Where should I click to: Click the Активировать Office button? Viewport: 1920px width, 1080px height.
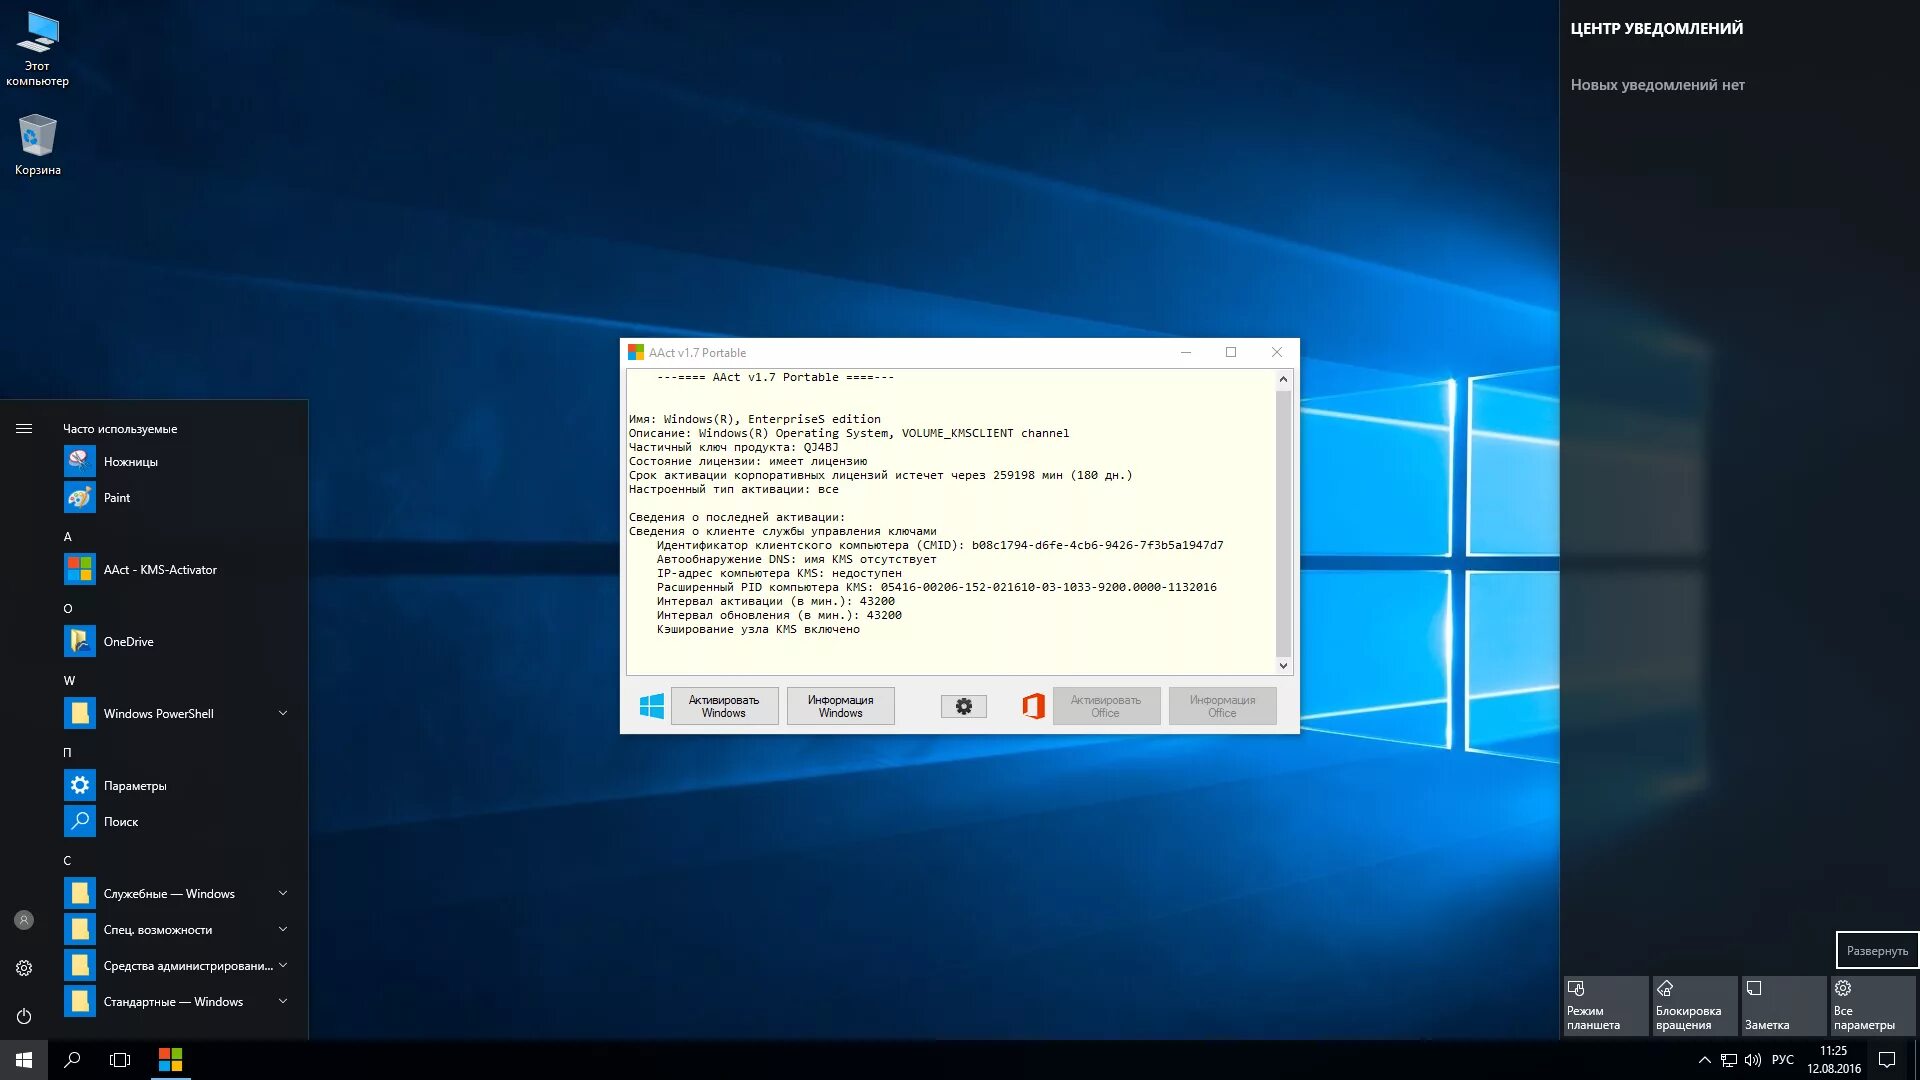(x=1105, y=706)
